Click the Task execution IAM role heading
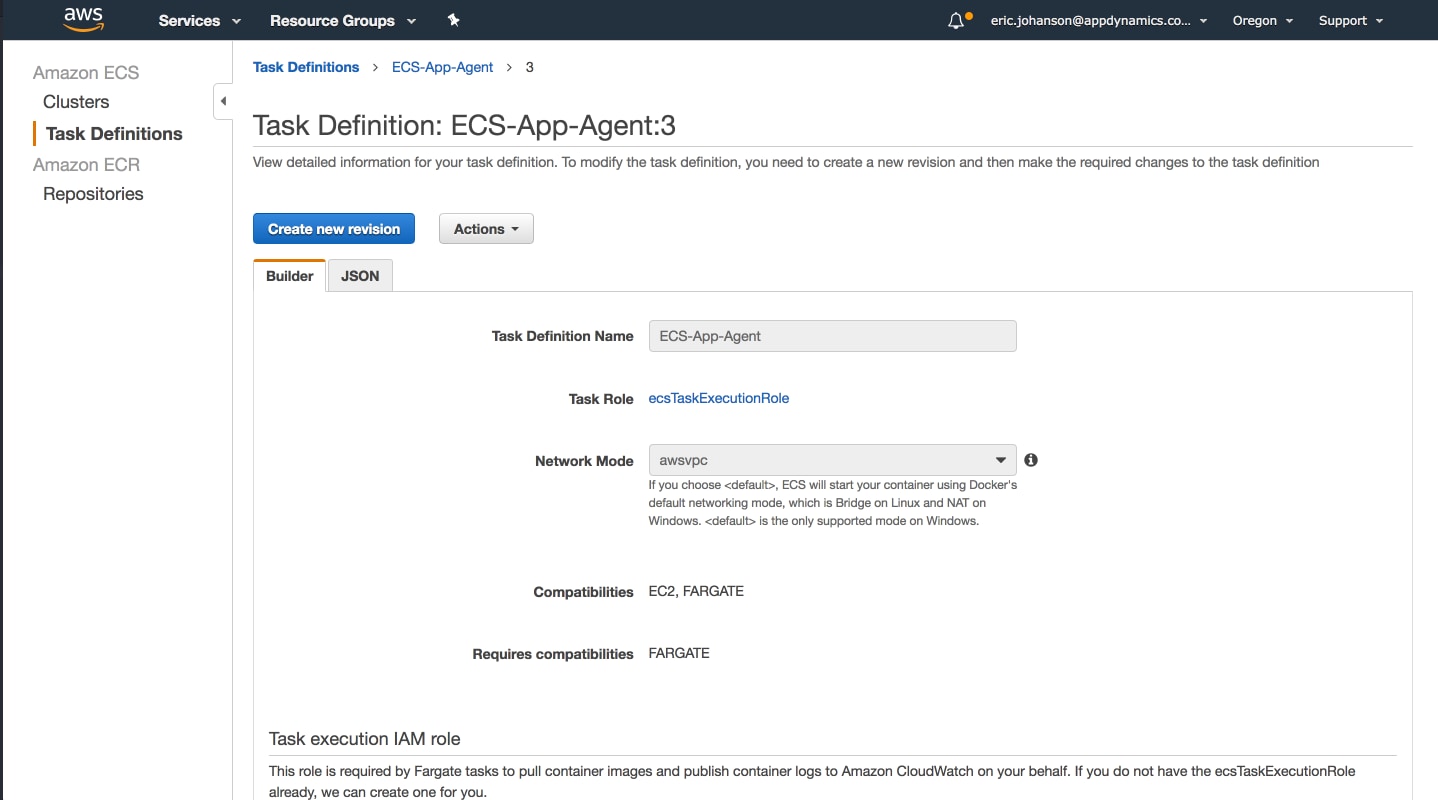This screenshot has width=1438, height=800. pyautogui.click(x=365, y=739)
